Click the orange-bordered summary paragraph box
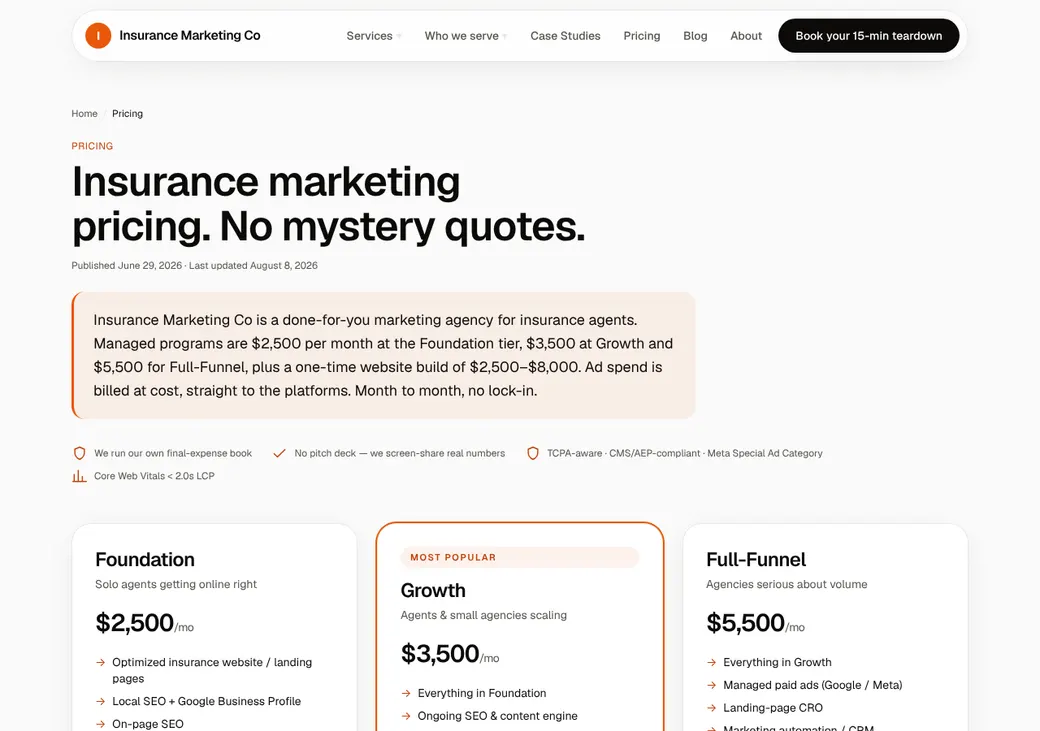The height and width of the screenshot is (731, 1040). pyautogui.click(x=383, y=356)
